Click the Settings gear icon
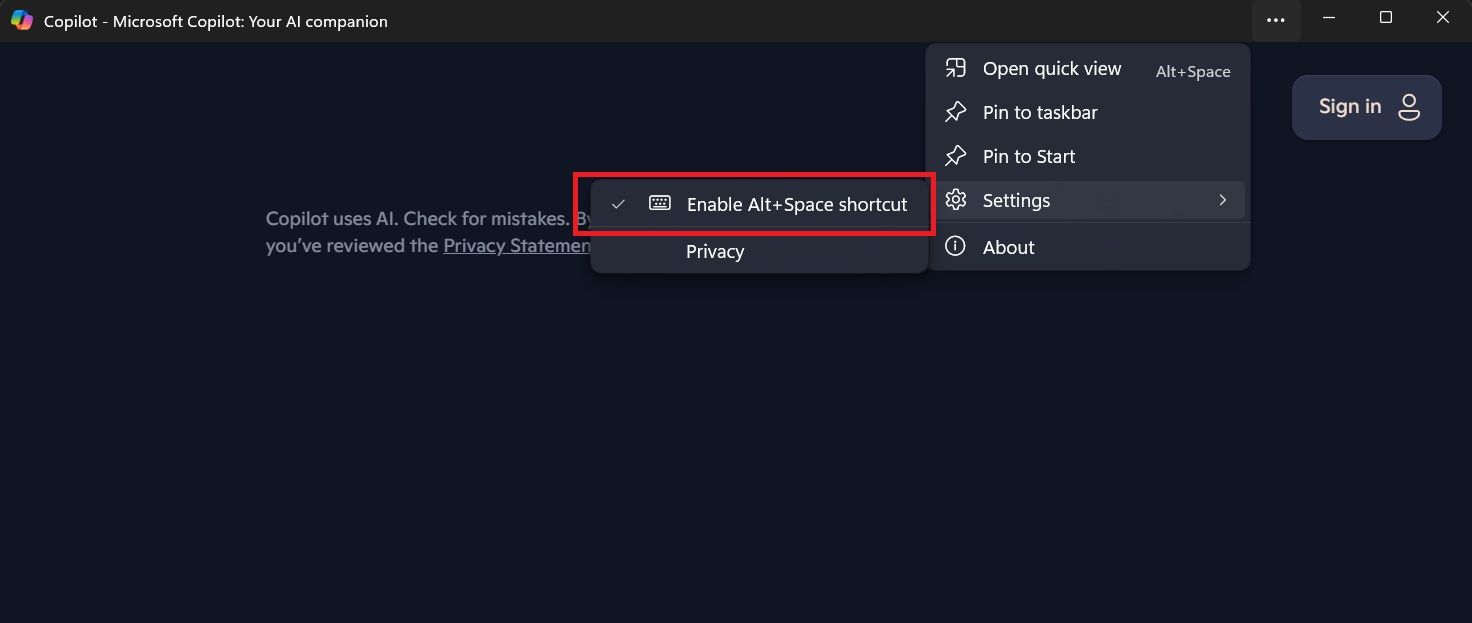This screenshot has width=1472, height=623. click(956, 200)
